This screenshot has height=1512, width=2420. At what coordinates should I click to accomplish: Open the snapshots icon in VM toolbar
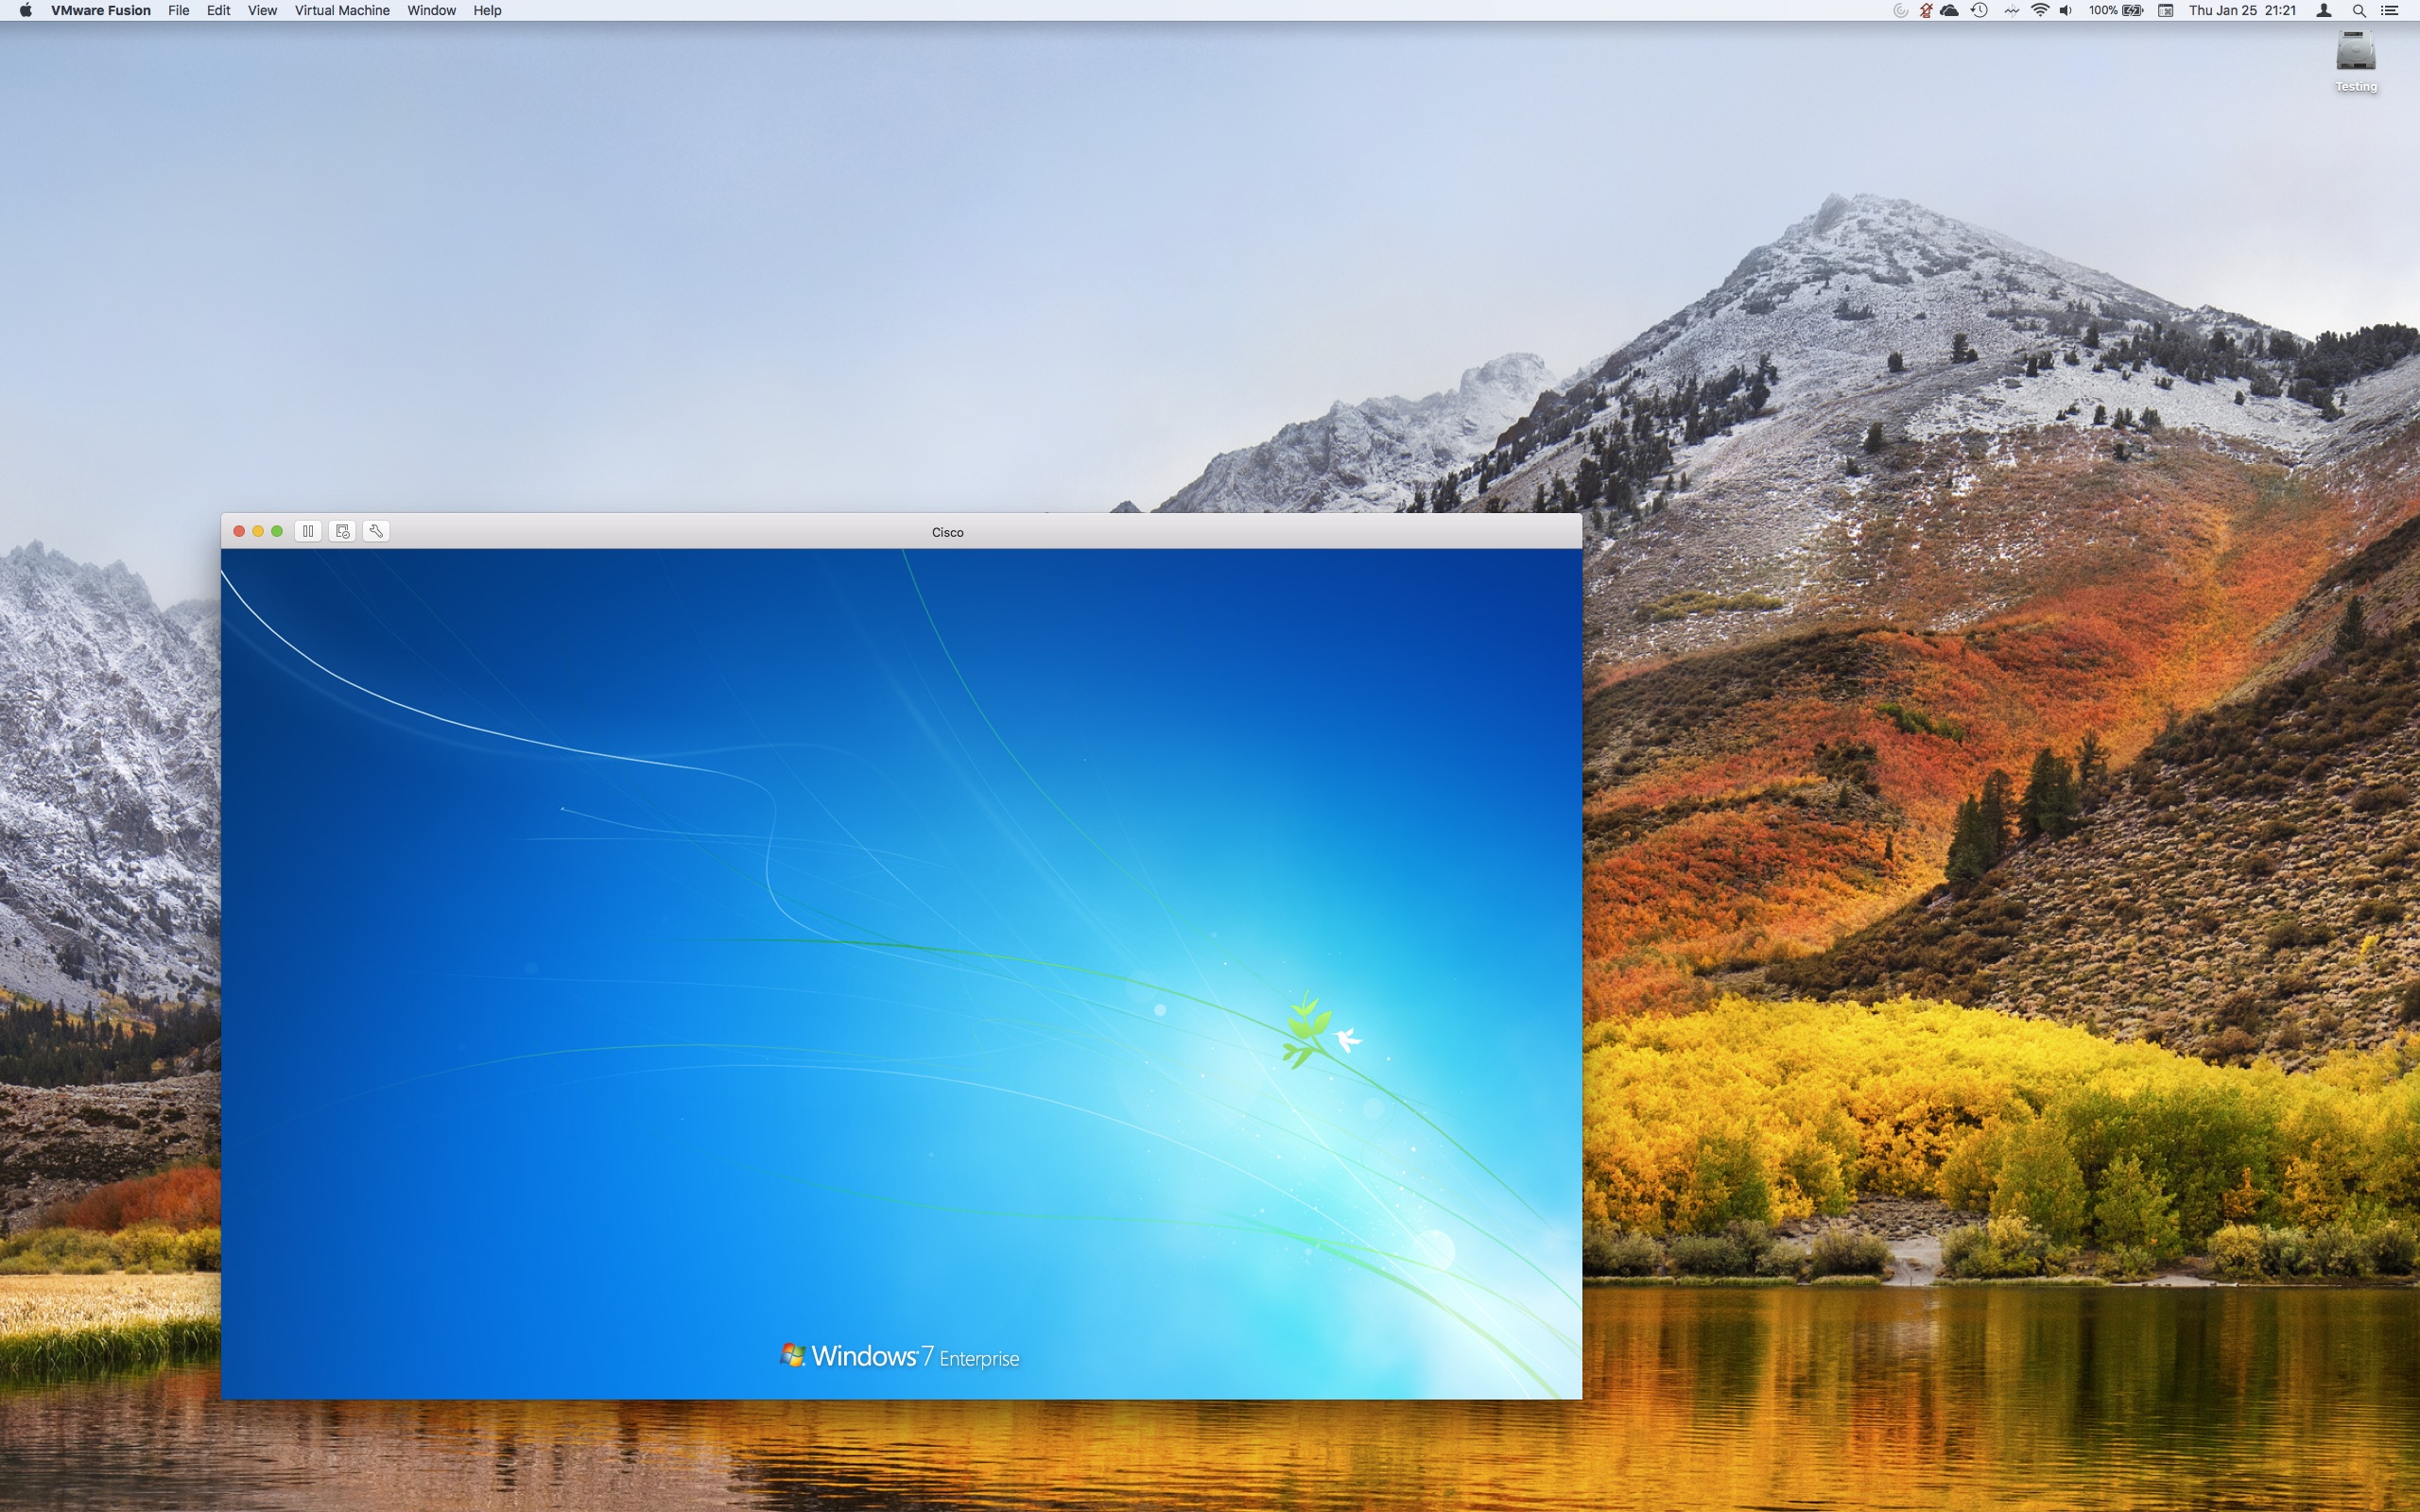[x=342, y=531]
